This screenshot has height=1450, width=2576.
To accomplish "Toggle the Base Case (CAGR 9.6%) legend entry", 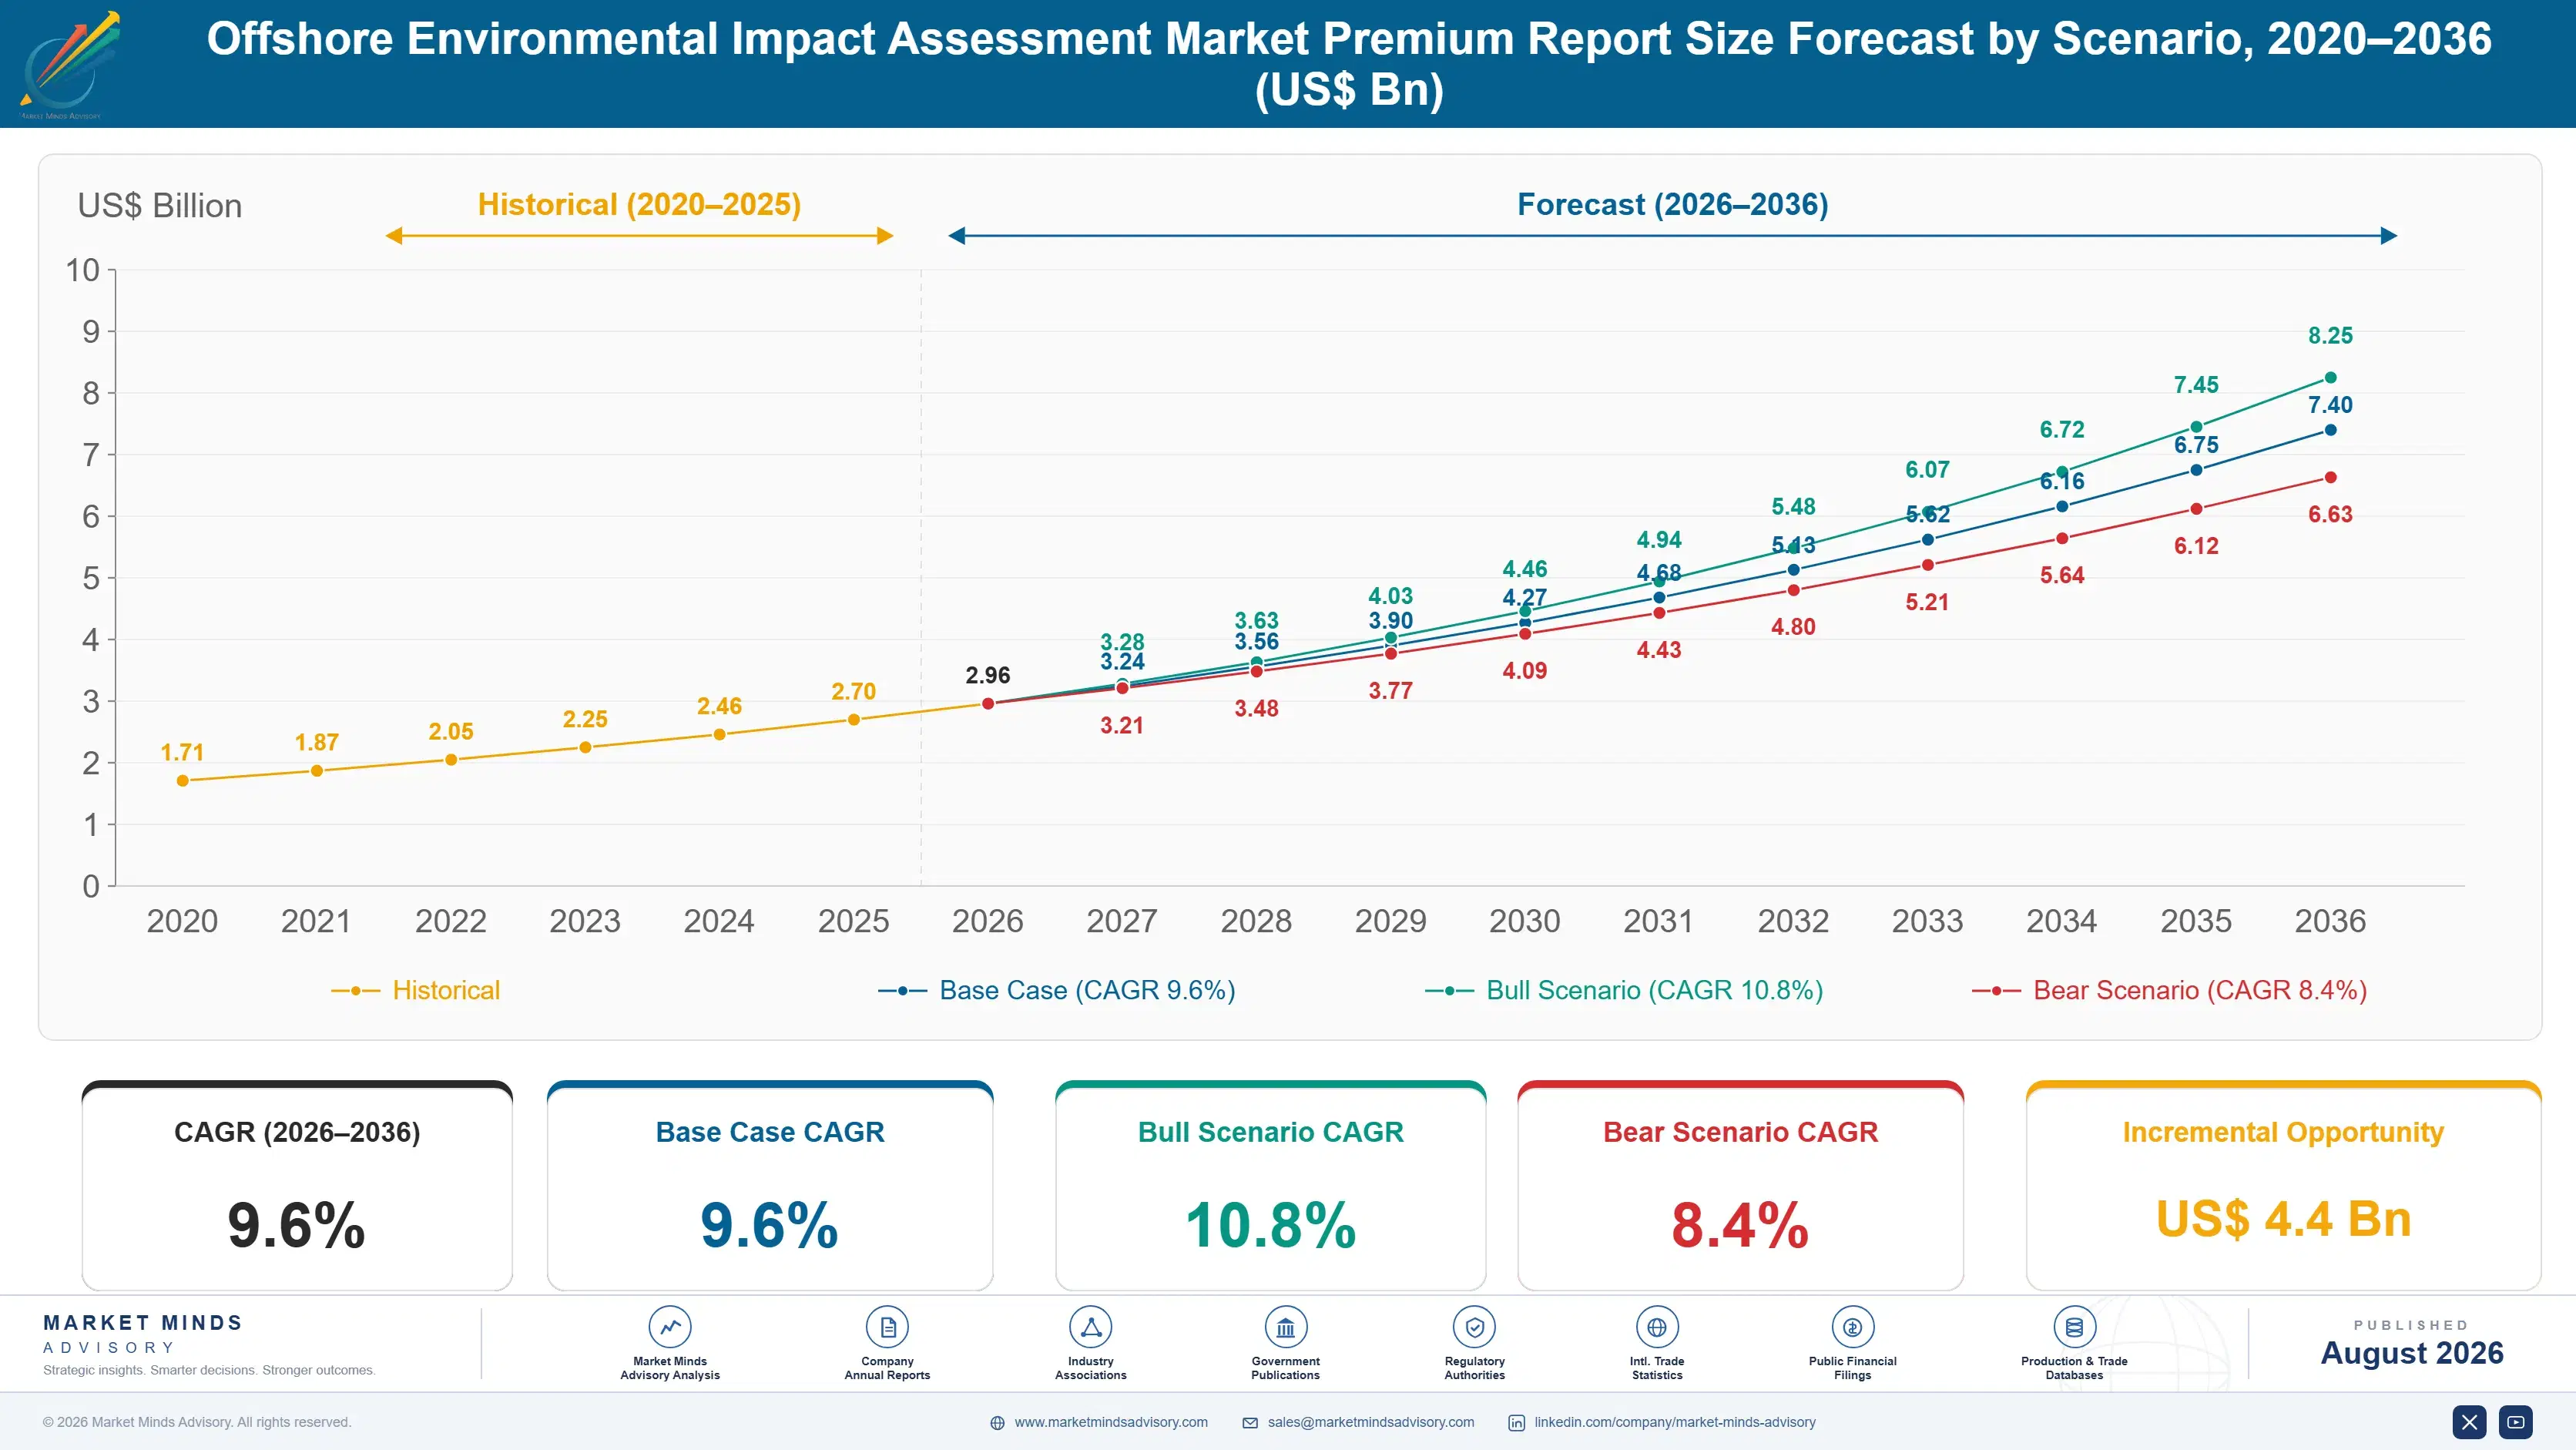I will (x=1057, y=990).
